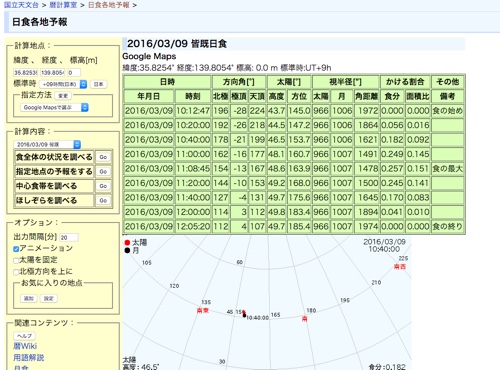The height and width of the screenshot is (370, 500).
Task: Open the 暦Wiki link
Action: tap(25, 346)
